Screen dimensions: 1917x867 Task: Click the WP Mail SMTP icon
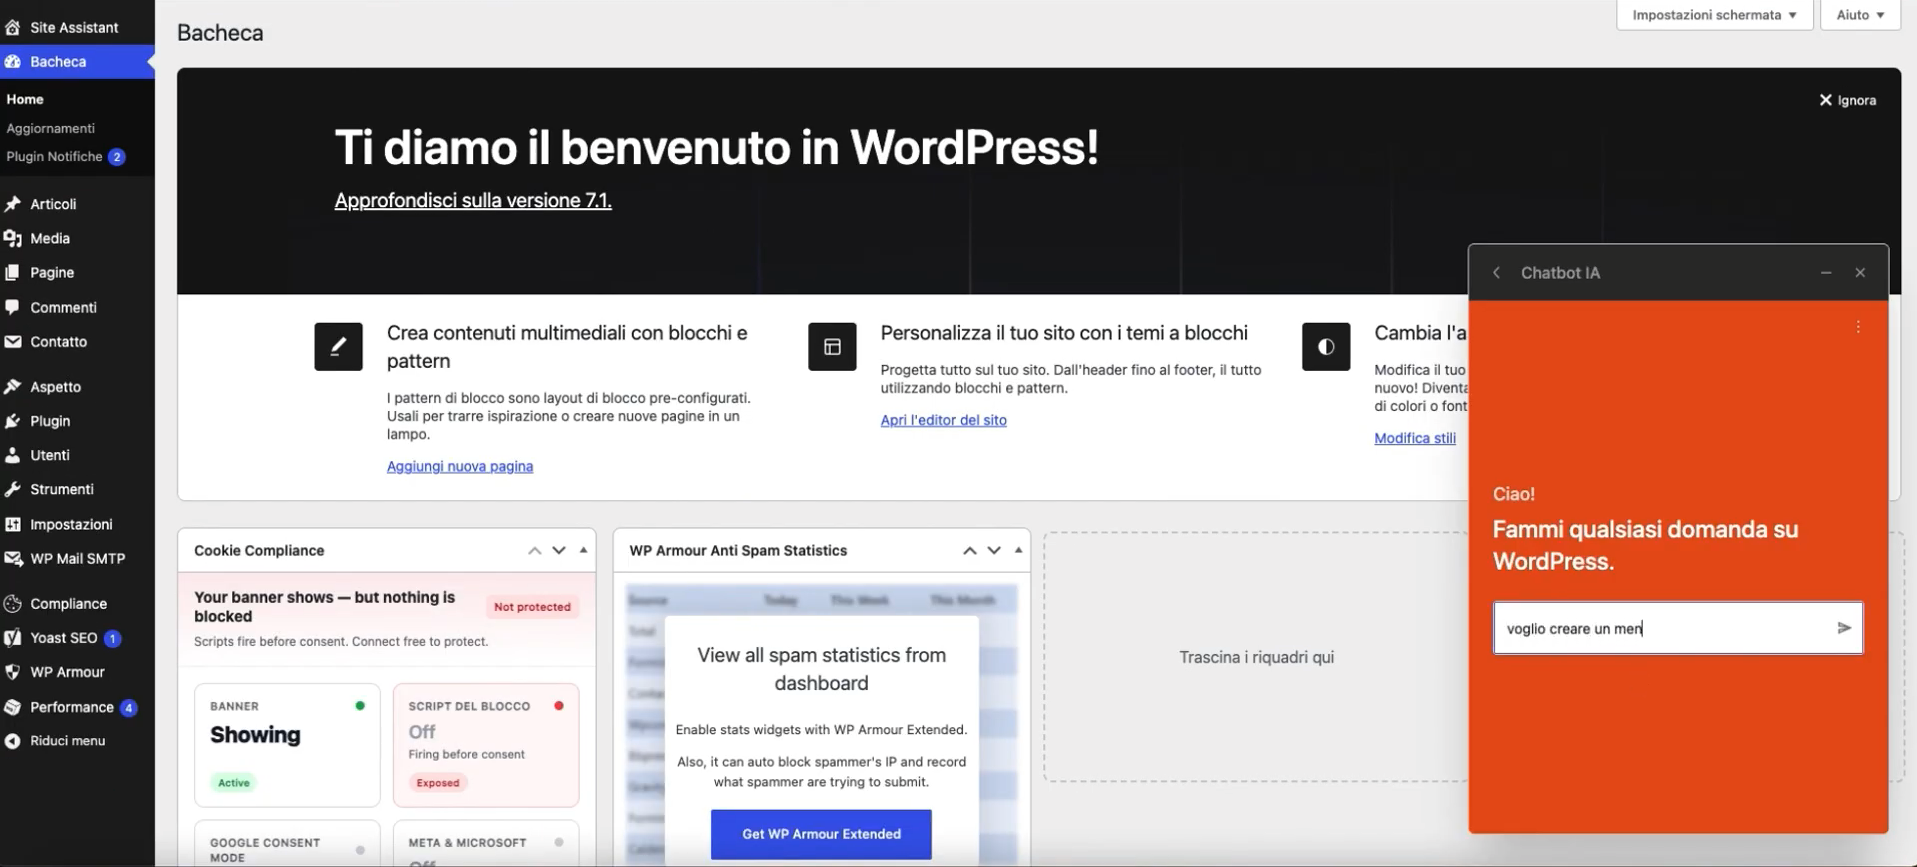pyautogui.click(x=13, y=558)
